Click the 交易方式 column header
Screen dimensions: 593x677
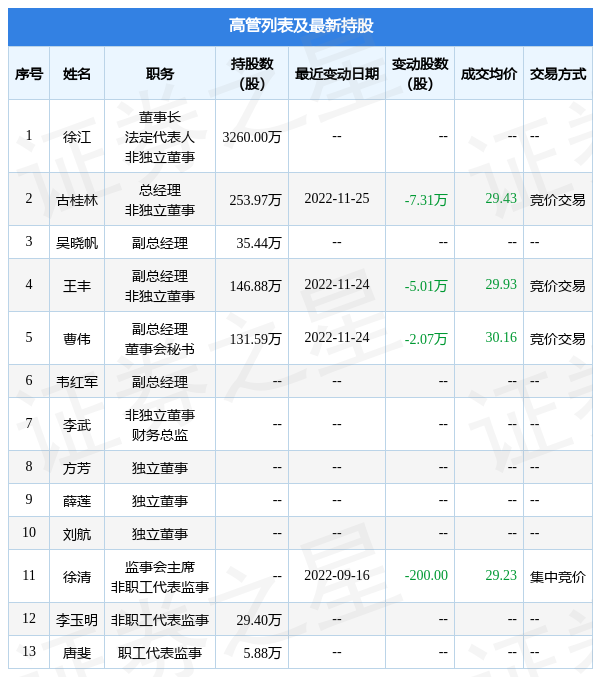[558, 74]
